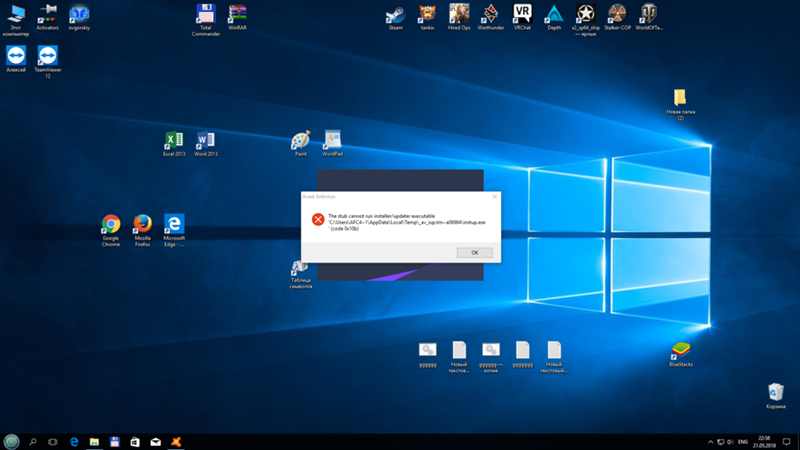The image size is (800, 450).
Task: Select the Activators desktop shortcut
Action: (x=47, y=17)
